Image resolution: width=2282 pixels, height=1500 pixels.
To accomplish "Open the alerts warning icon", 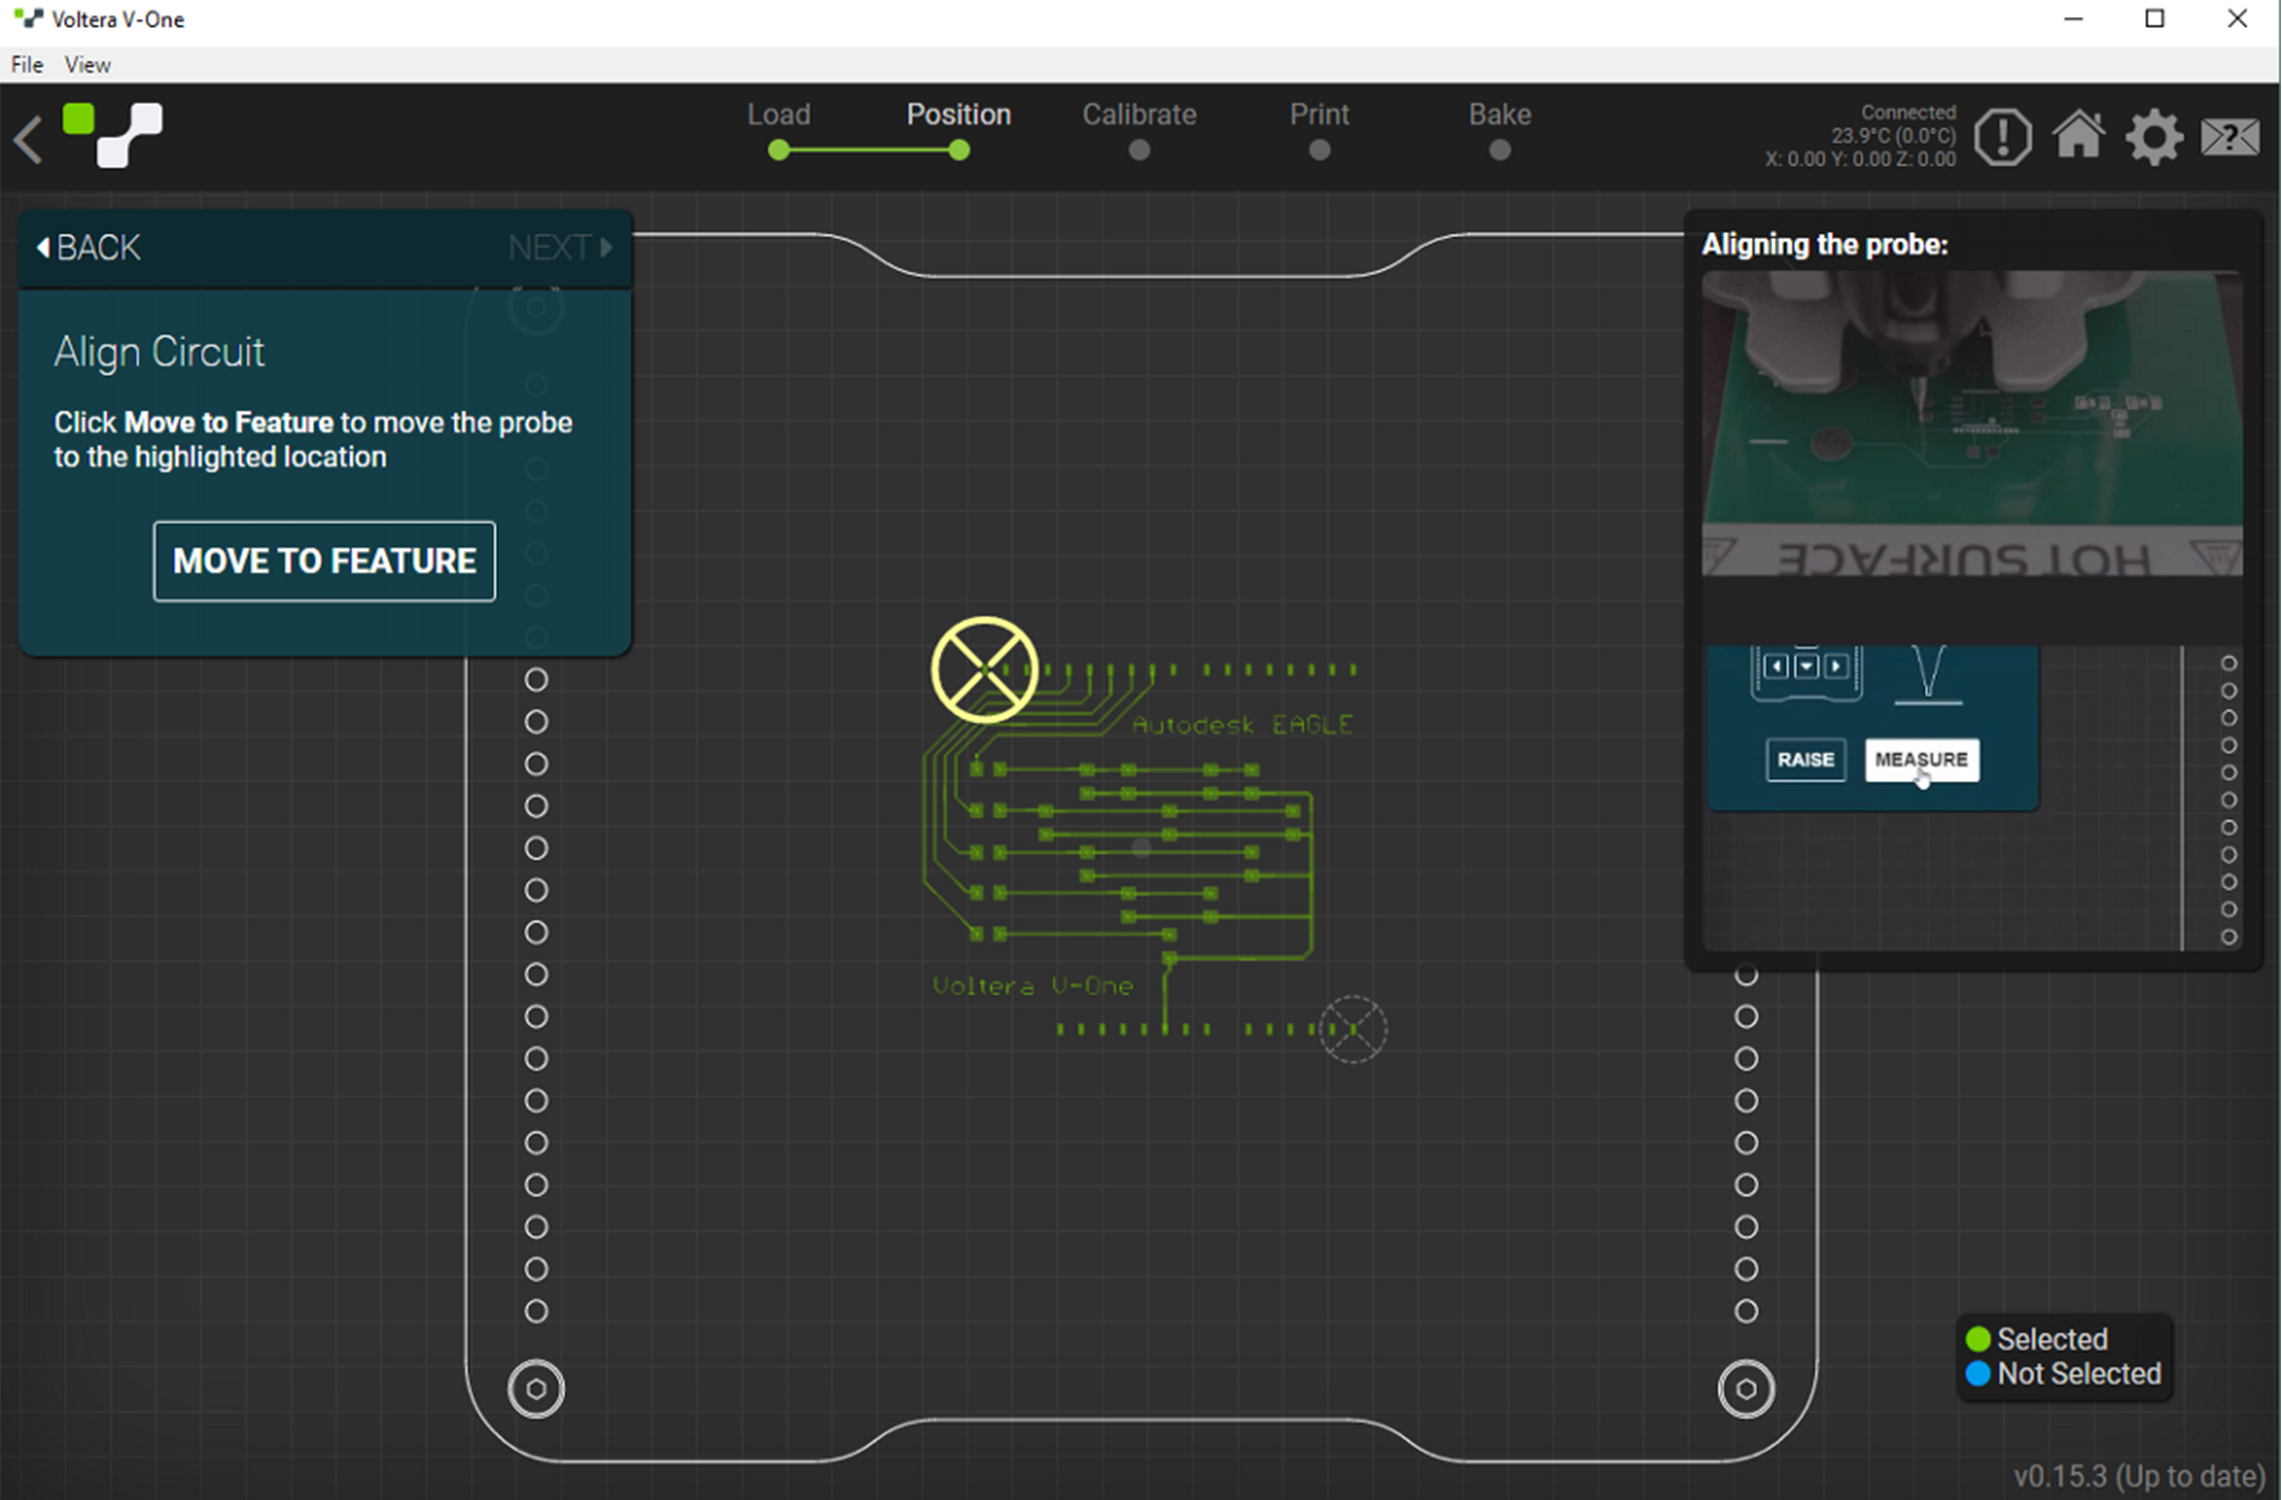I will 2003,136.
